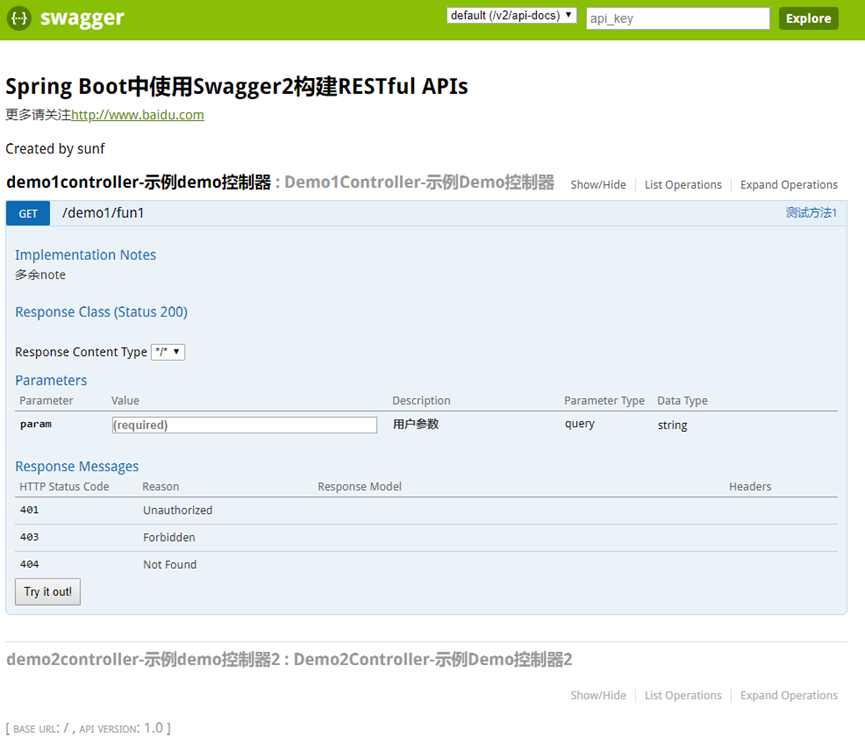Click the Response Messages heading

pos(77,466)
